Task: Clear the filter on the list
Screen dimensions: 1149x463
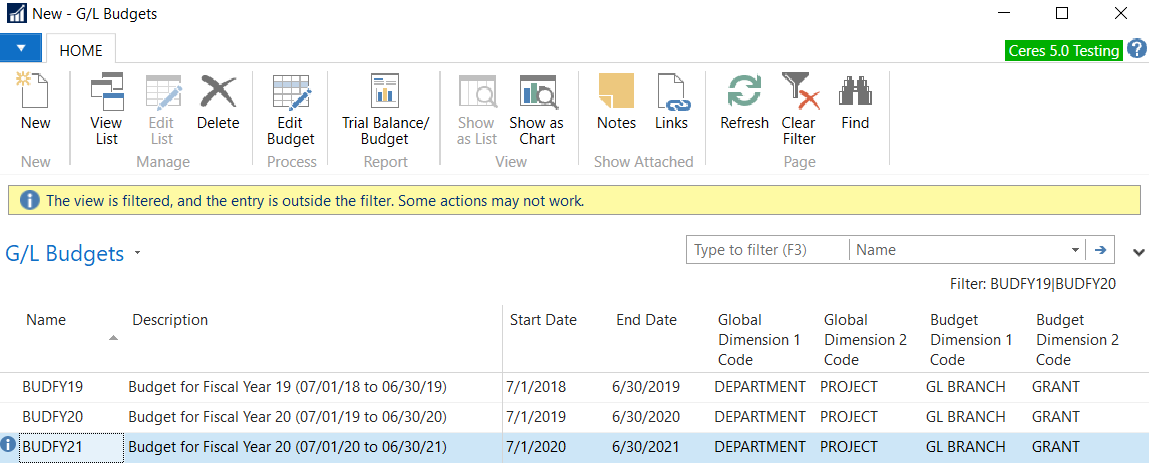Action: click(x=798, y=108)
